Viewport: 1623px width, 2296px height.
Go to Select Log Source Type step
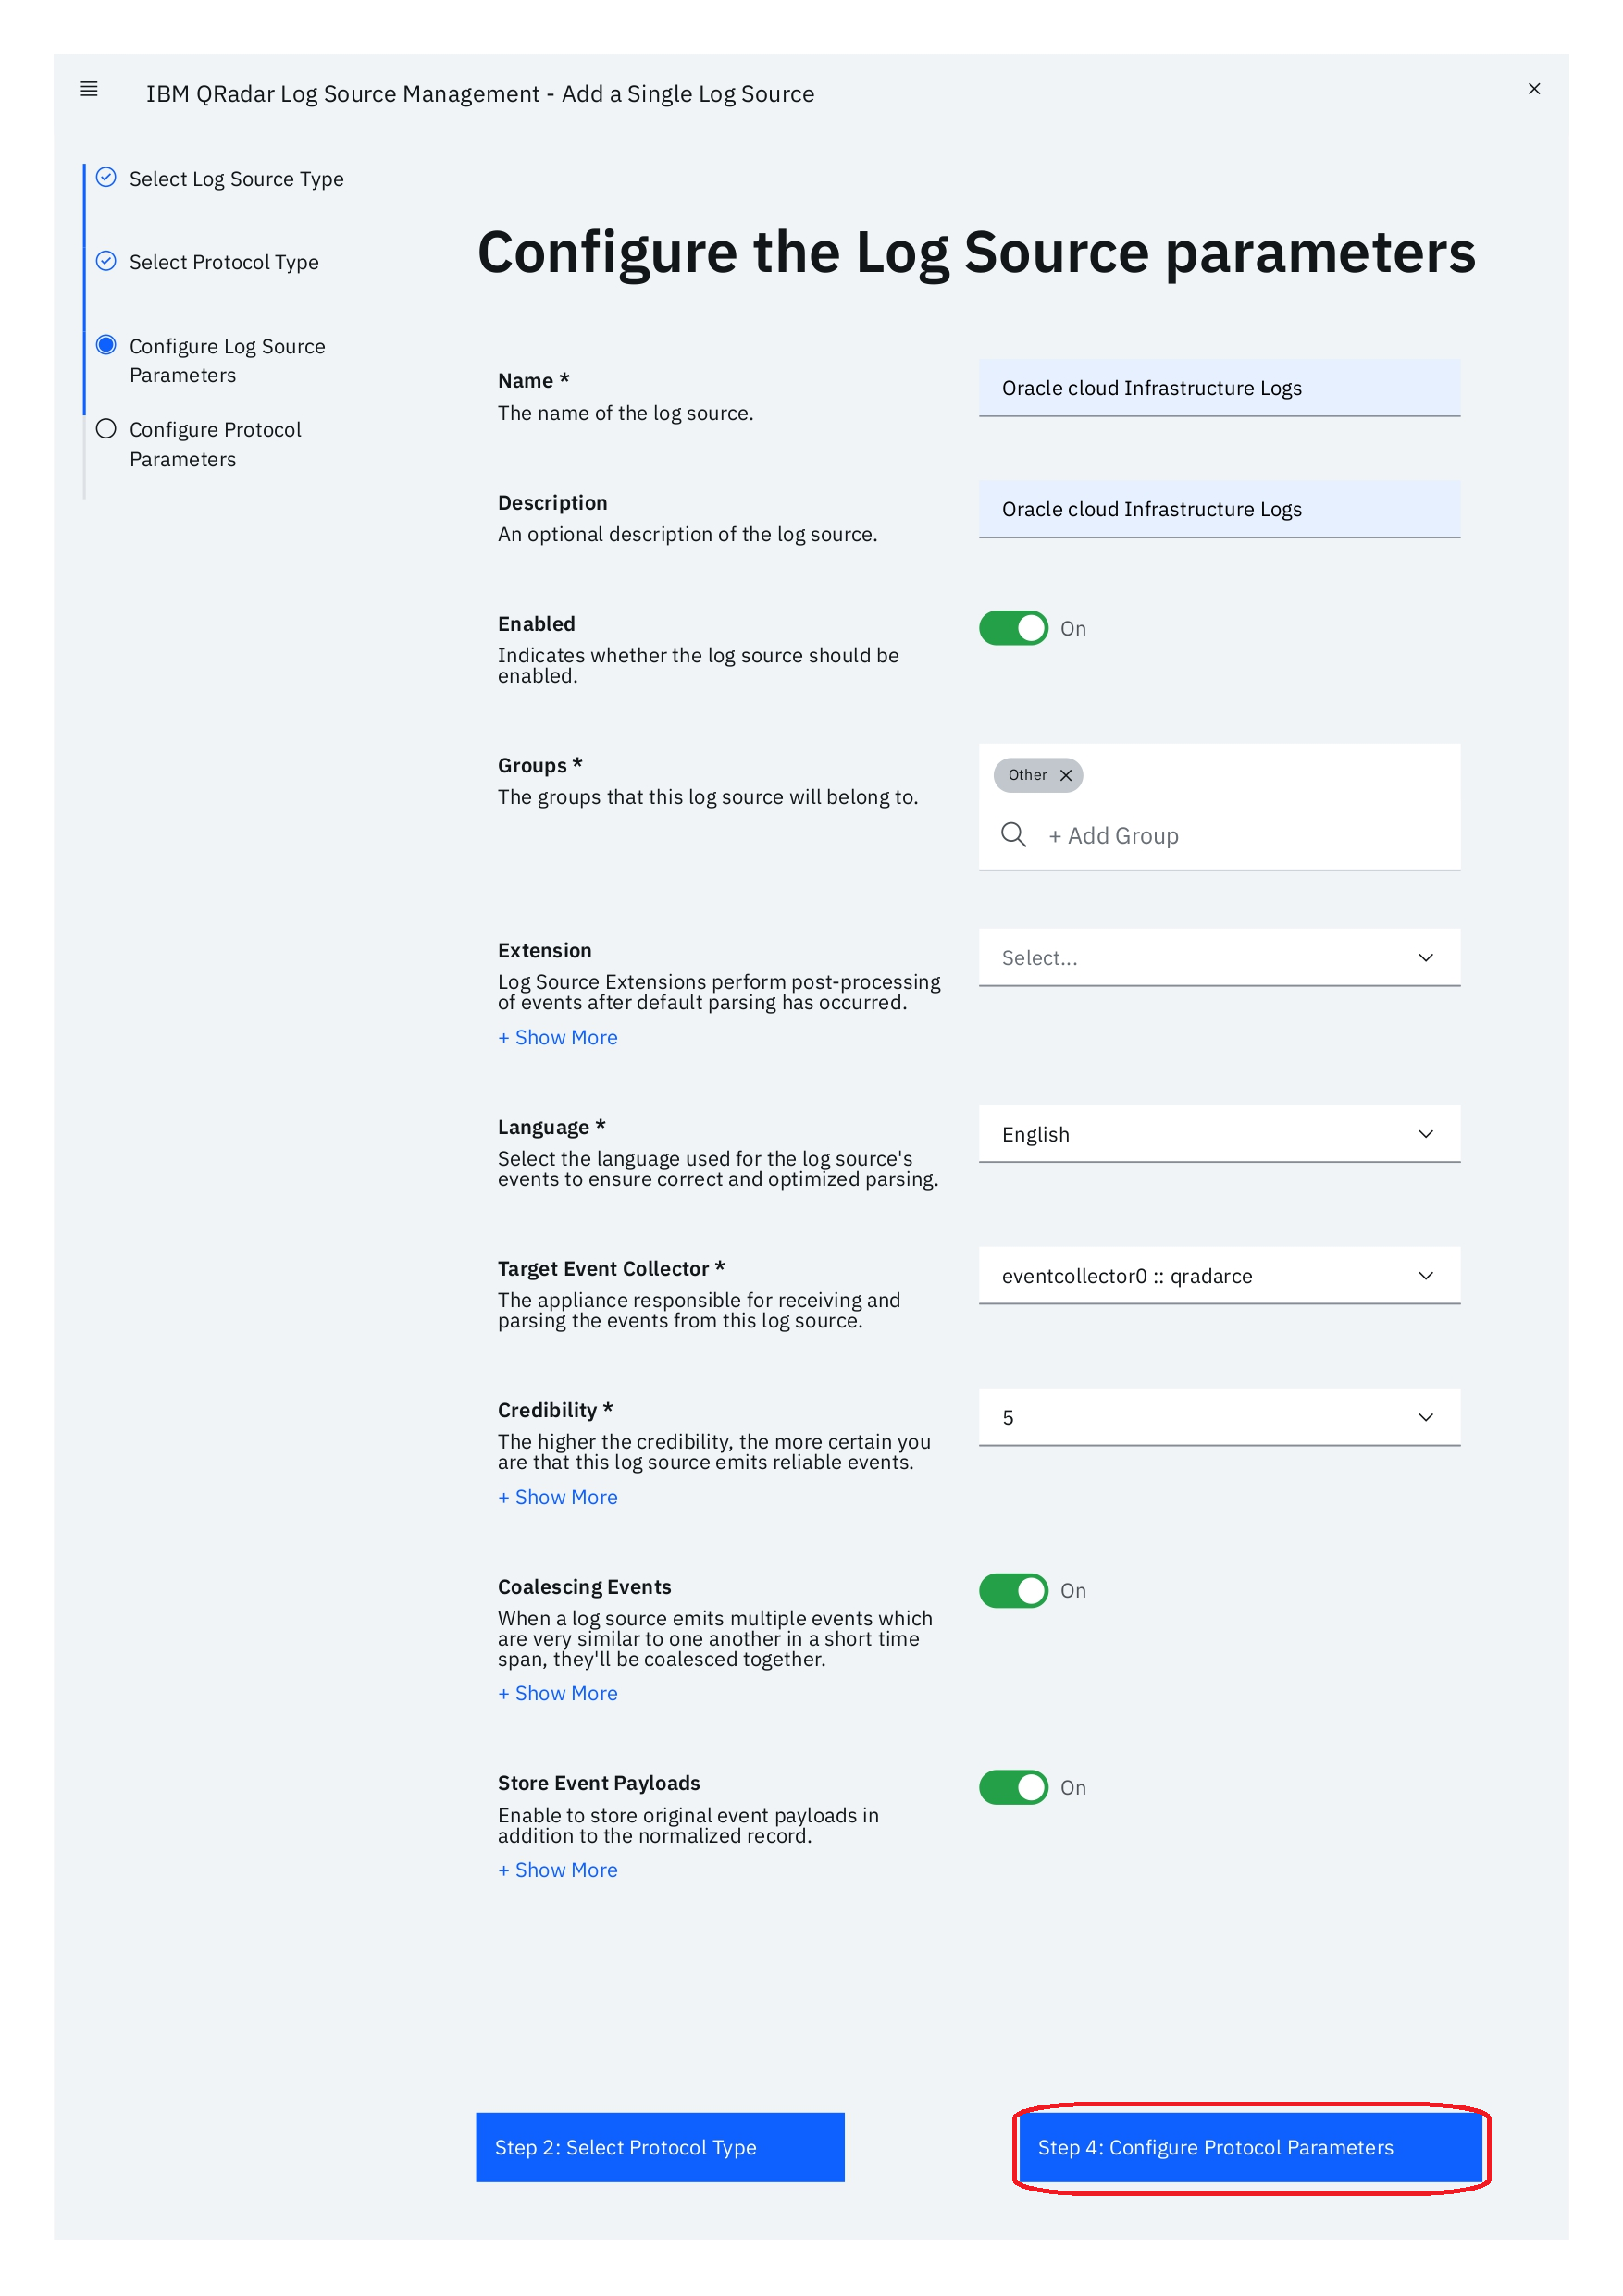236,179
